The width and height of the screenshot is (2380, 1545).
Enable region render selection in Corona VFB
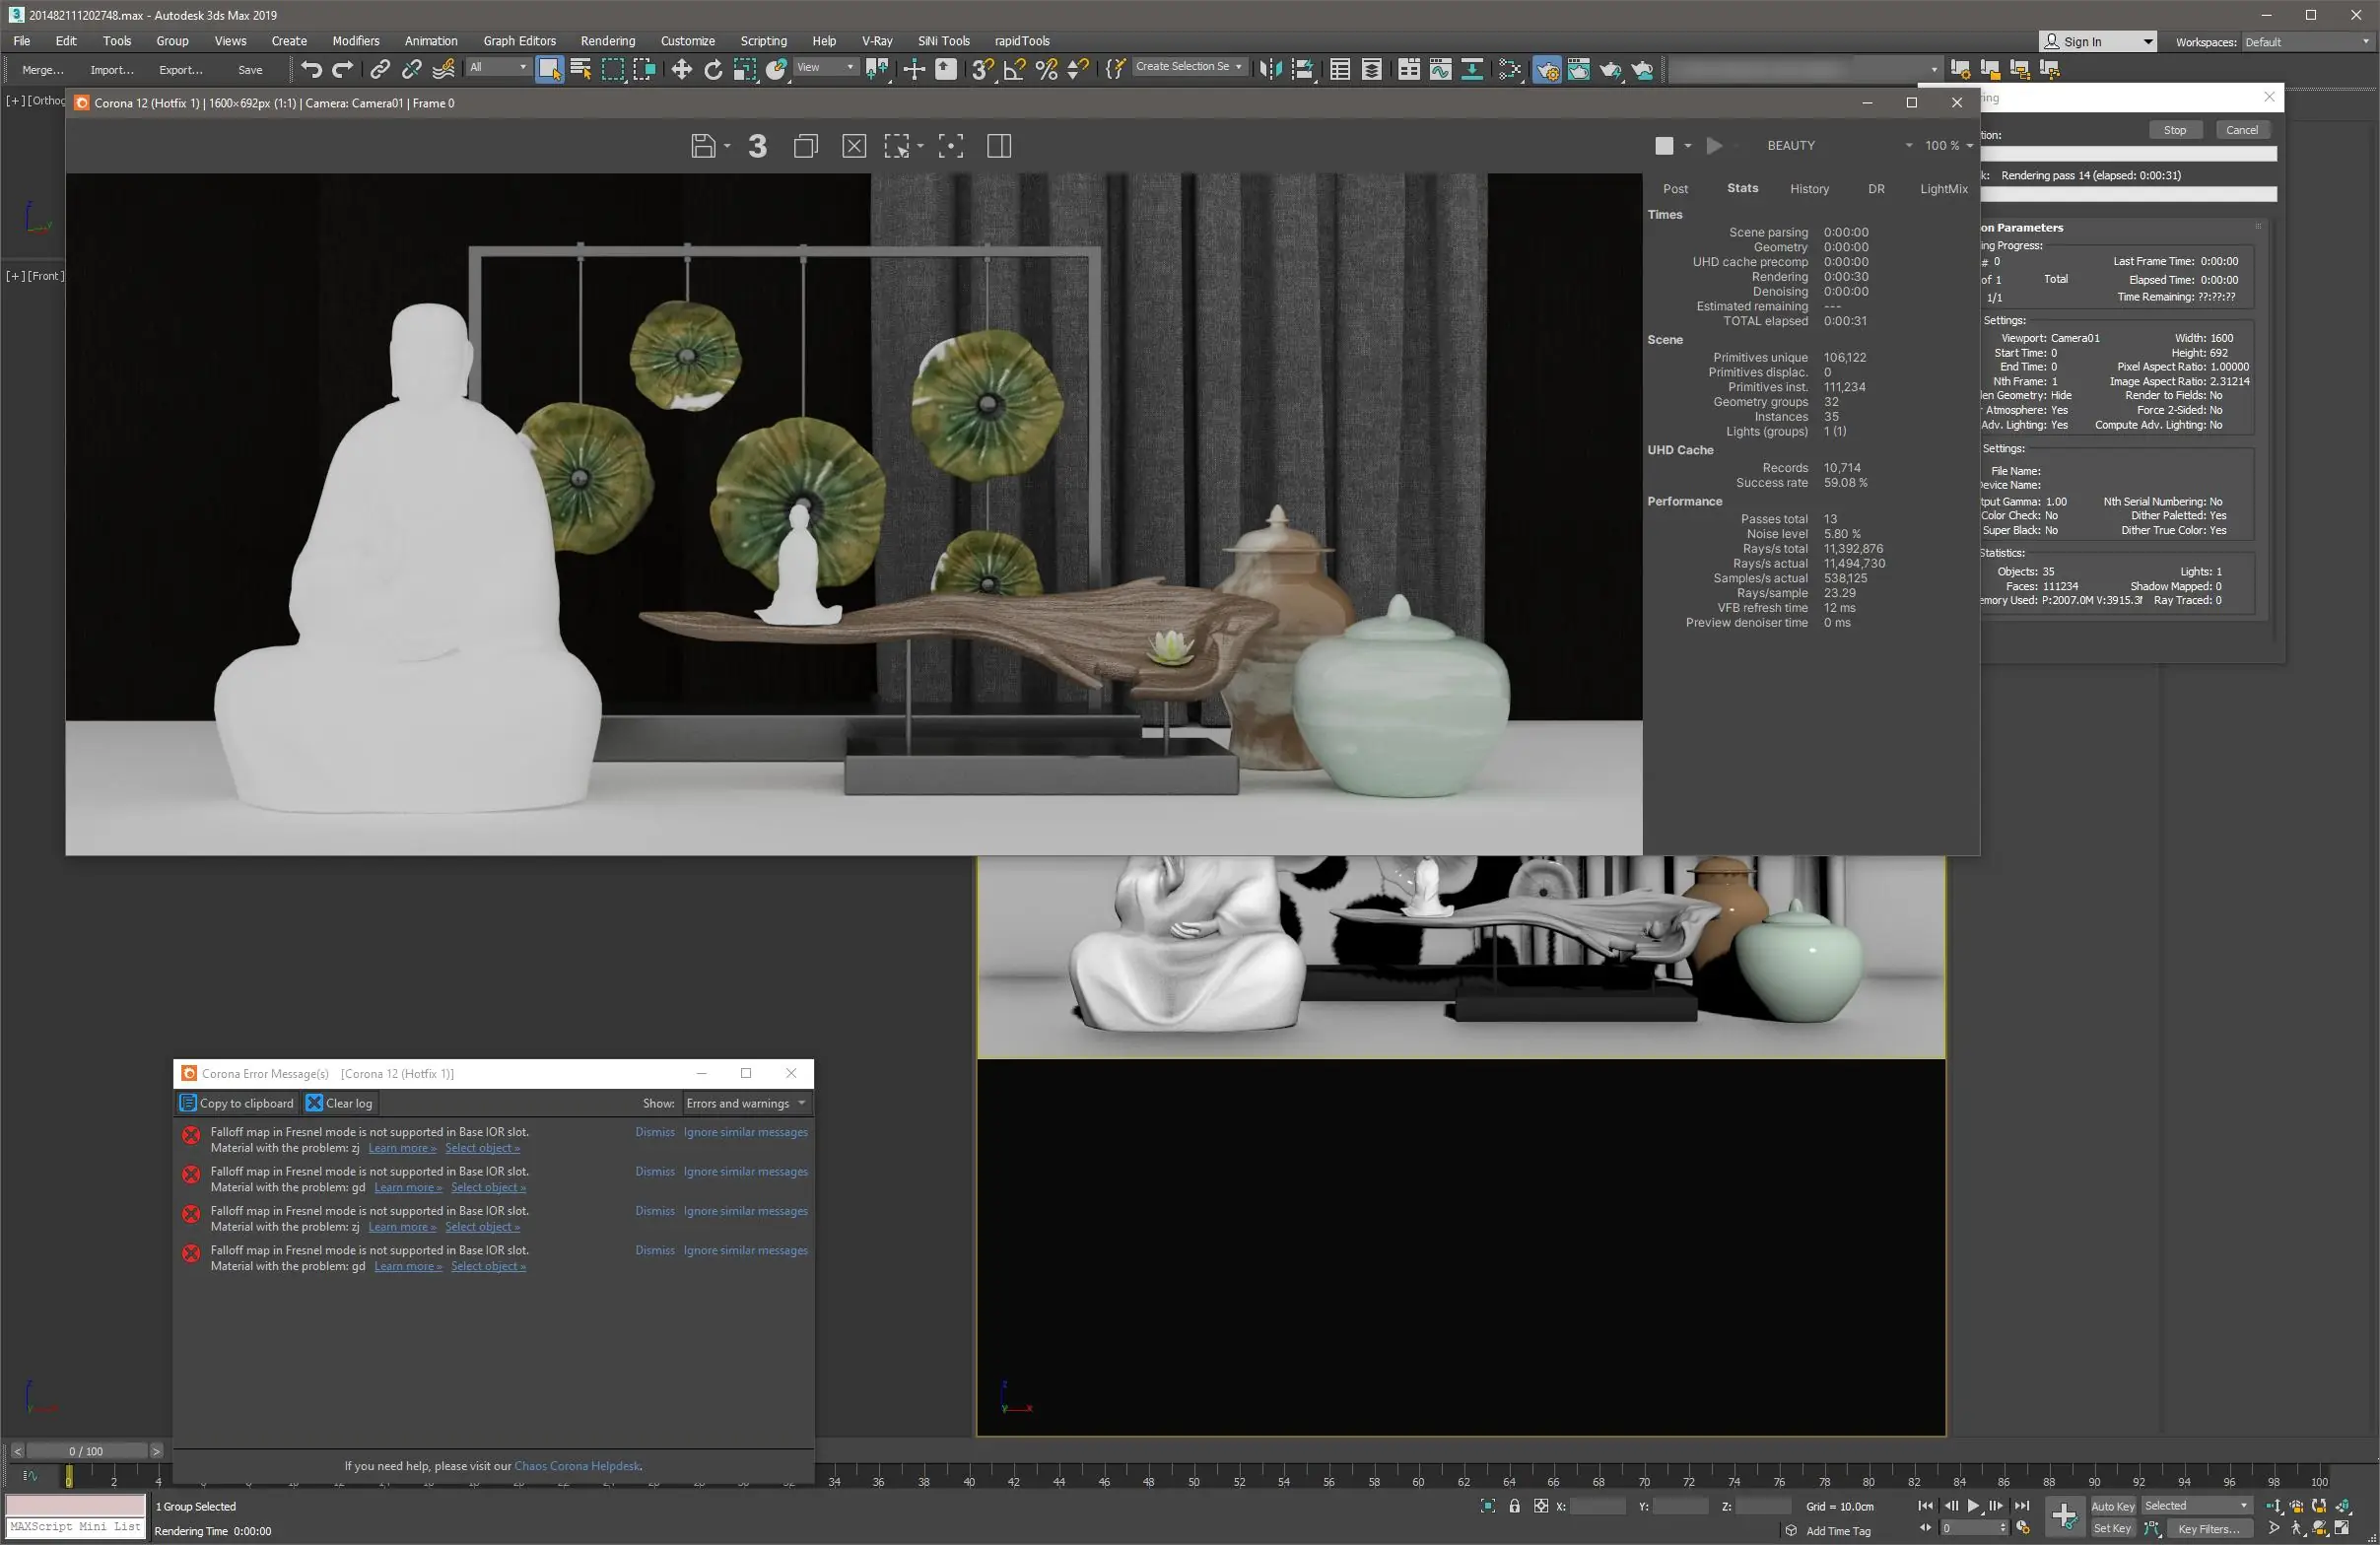click(x=899, y=145)
